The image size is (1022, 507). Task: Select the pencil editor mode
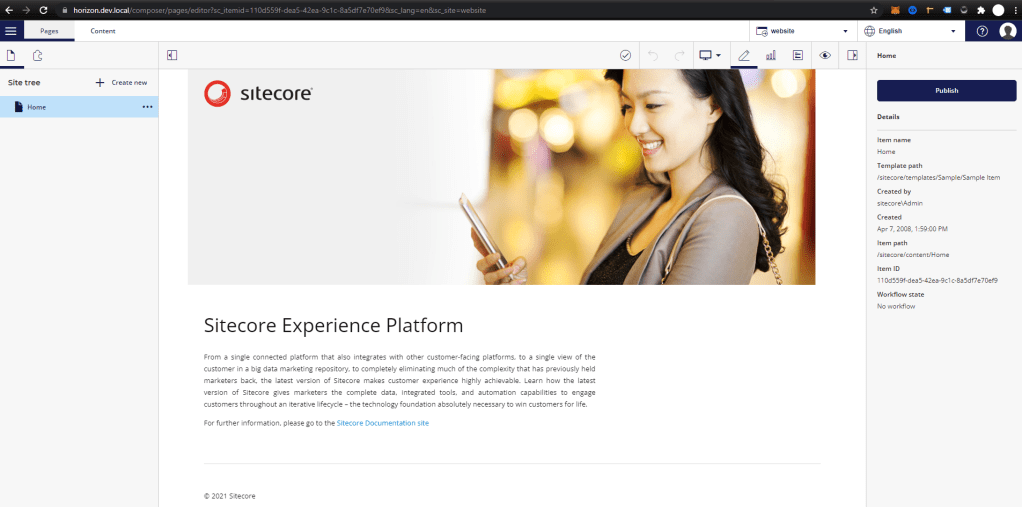pyautogui.click(x=744, y=55)
